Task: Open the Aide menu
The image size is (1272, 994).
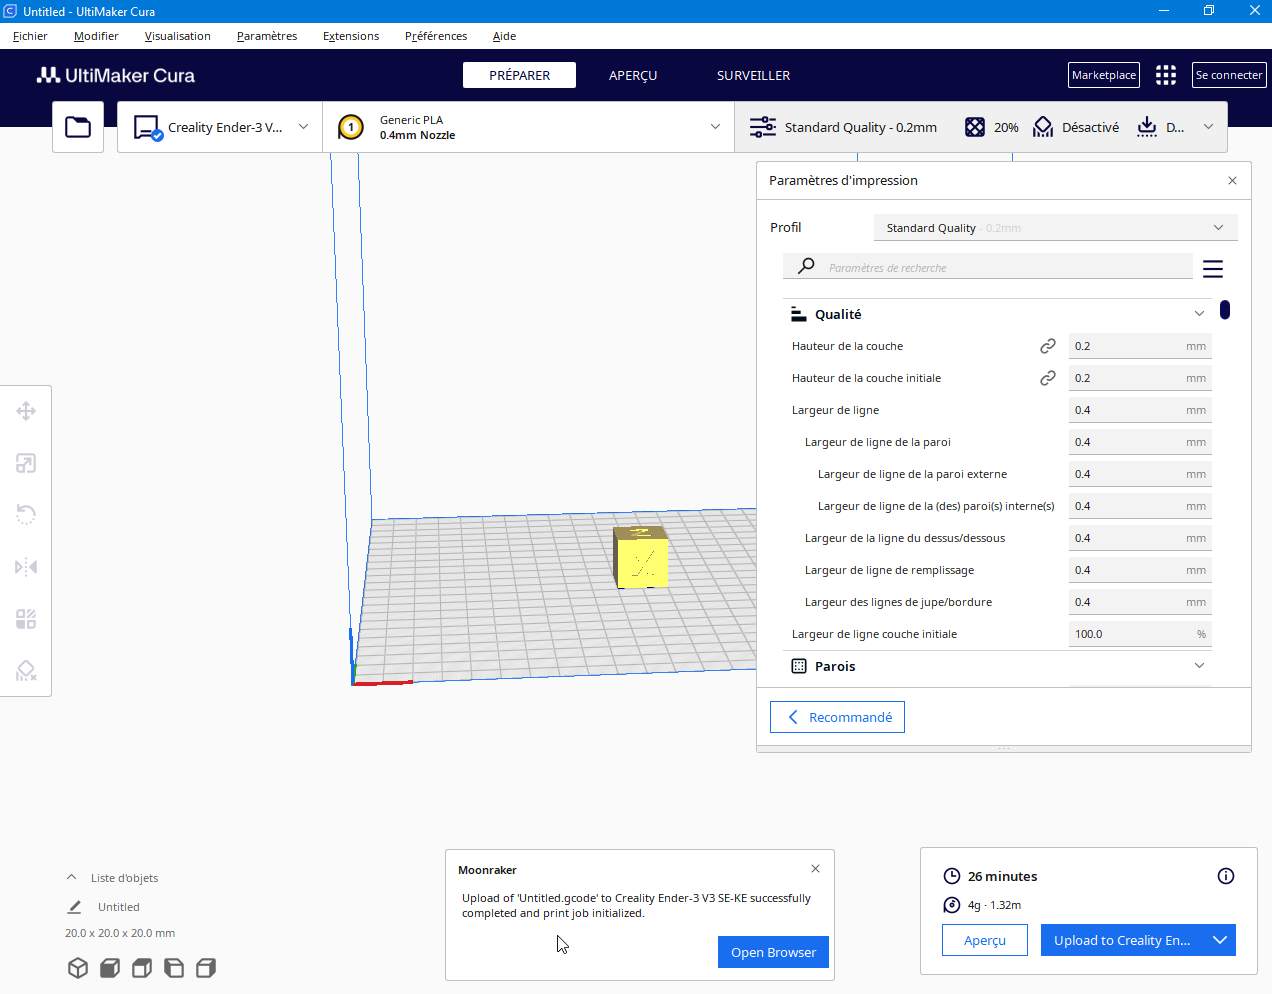Action: coord(504,36)
